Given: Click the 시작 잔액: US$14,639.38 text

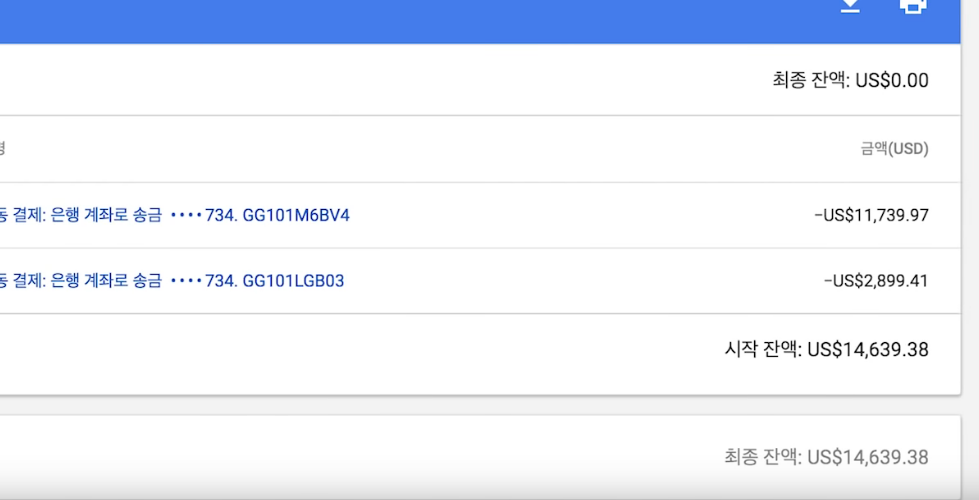Looking at the screenshot, I should pos(826,349).
